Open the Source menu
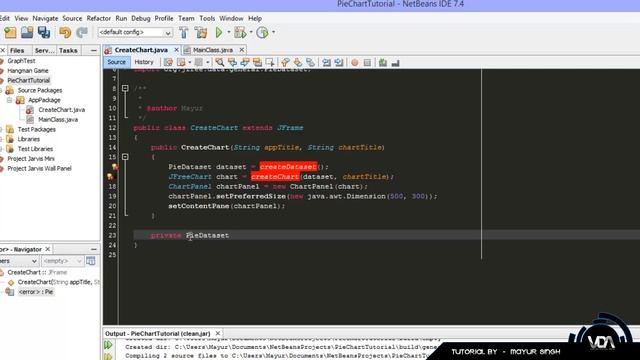Viewport: 640px width, 360px height. [x=72, y=18]
